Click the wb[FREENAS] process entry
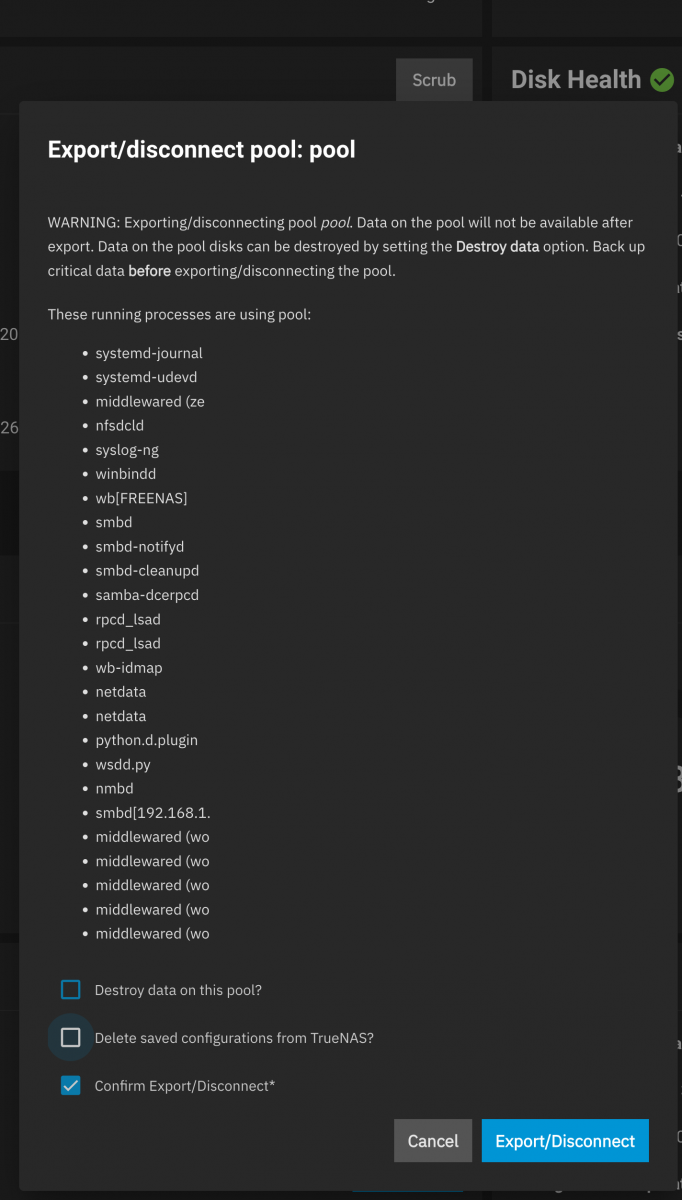This screenshot has width=682, height=1200. pos(142,498)
